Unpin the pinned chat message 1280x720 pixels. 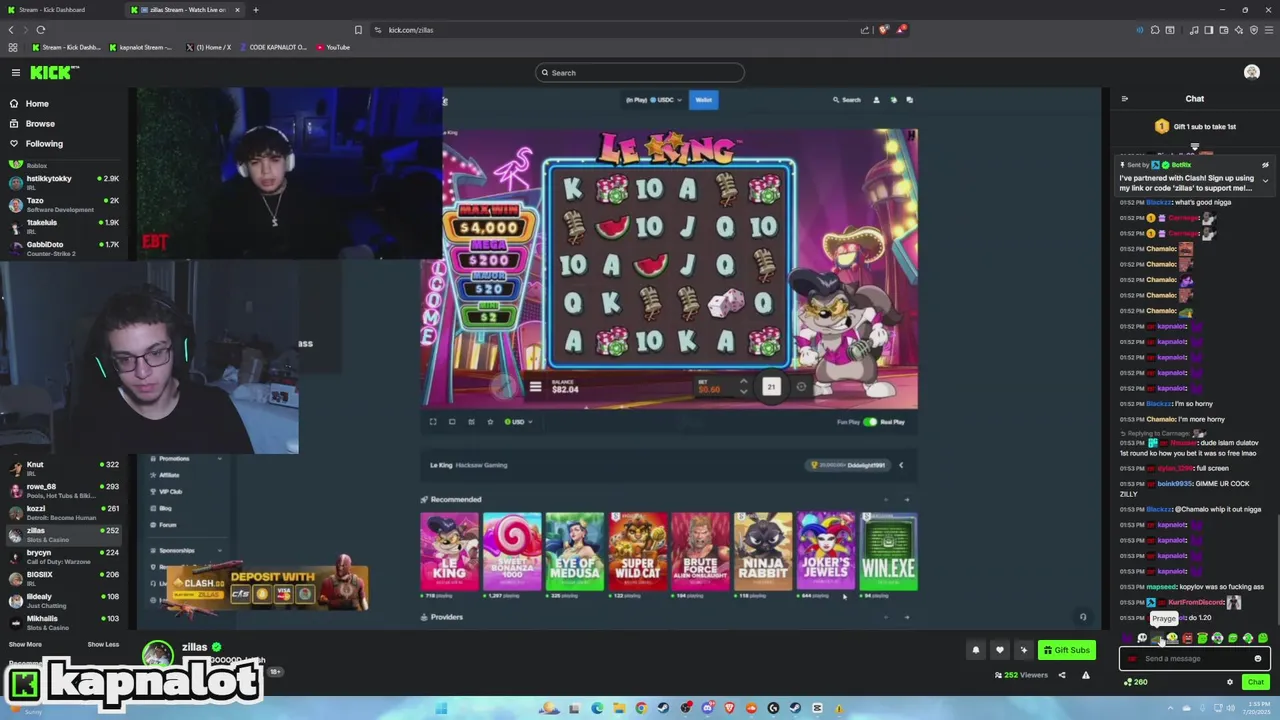coord(1265,165)
